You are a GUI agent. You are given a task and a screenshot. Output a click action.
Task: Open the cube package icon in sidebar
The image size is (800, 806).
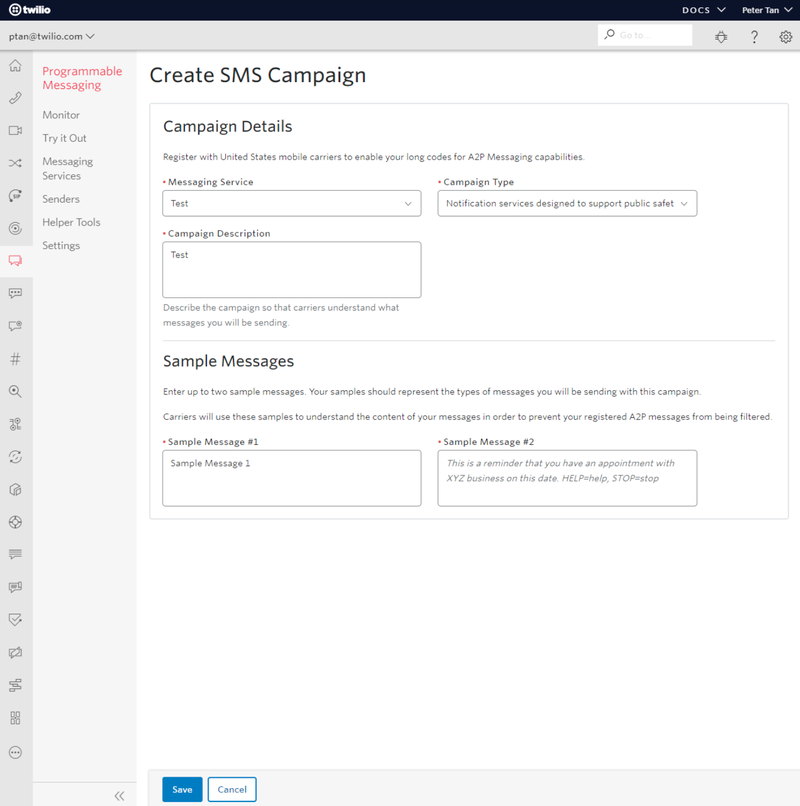(15, 489)
